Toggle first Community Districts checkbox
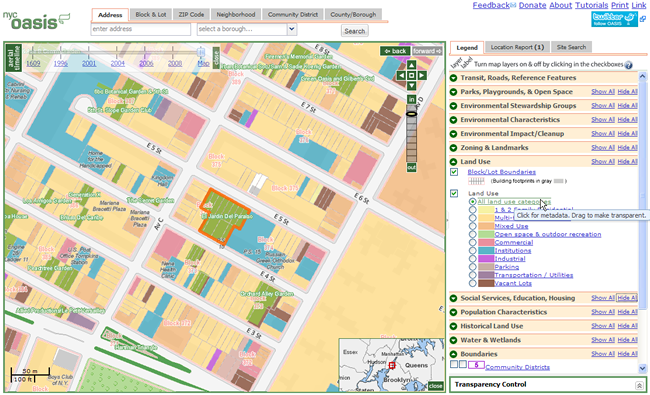Screen dimensions: 650x395 454,364
